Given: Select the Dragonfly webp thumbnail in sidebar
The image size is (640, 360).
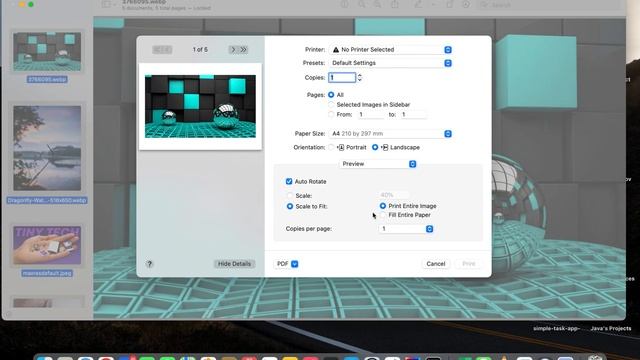Looking at the screenshot, I should click(x=47, y=148).
